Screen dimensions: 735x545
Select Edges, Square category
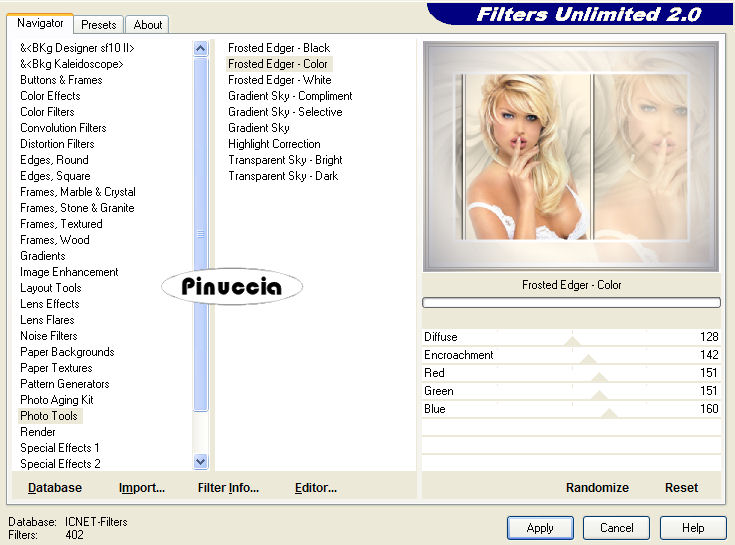point(55,176)
